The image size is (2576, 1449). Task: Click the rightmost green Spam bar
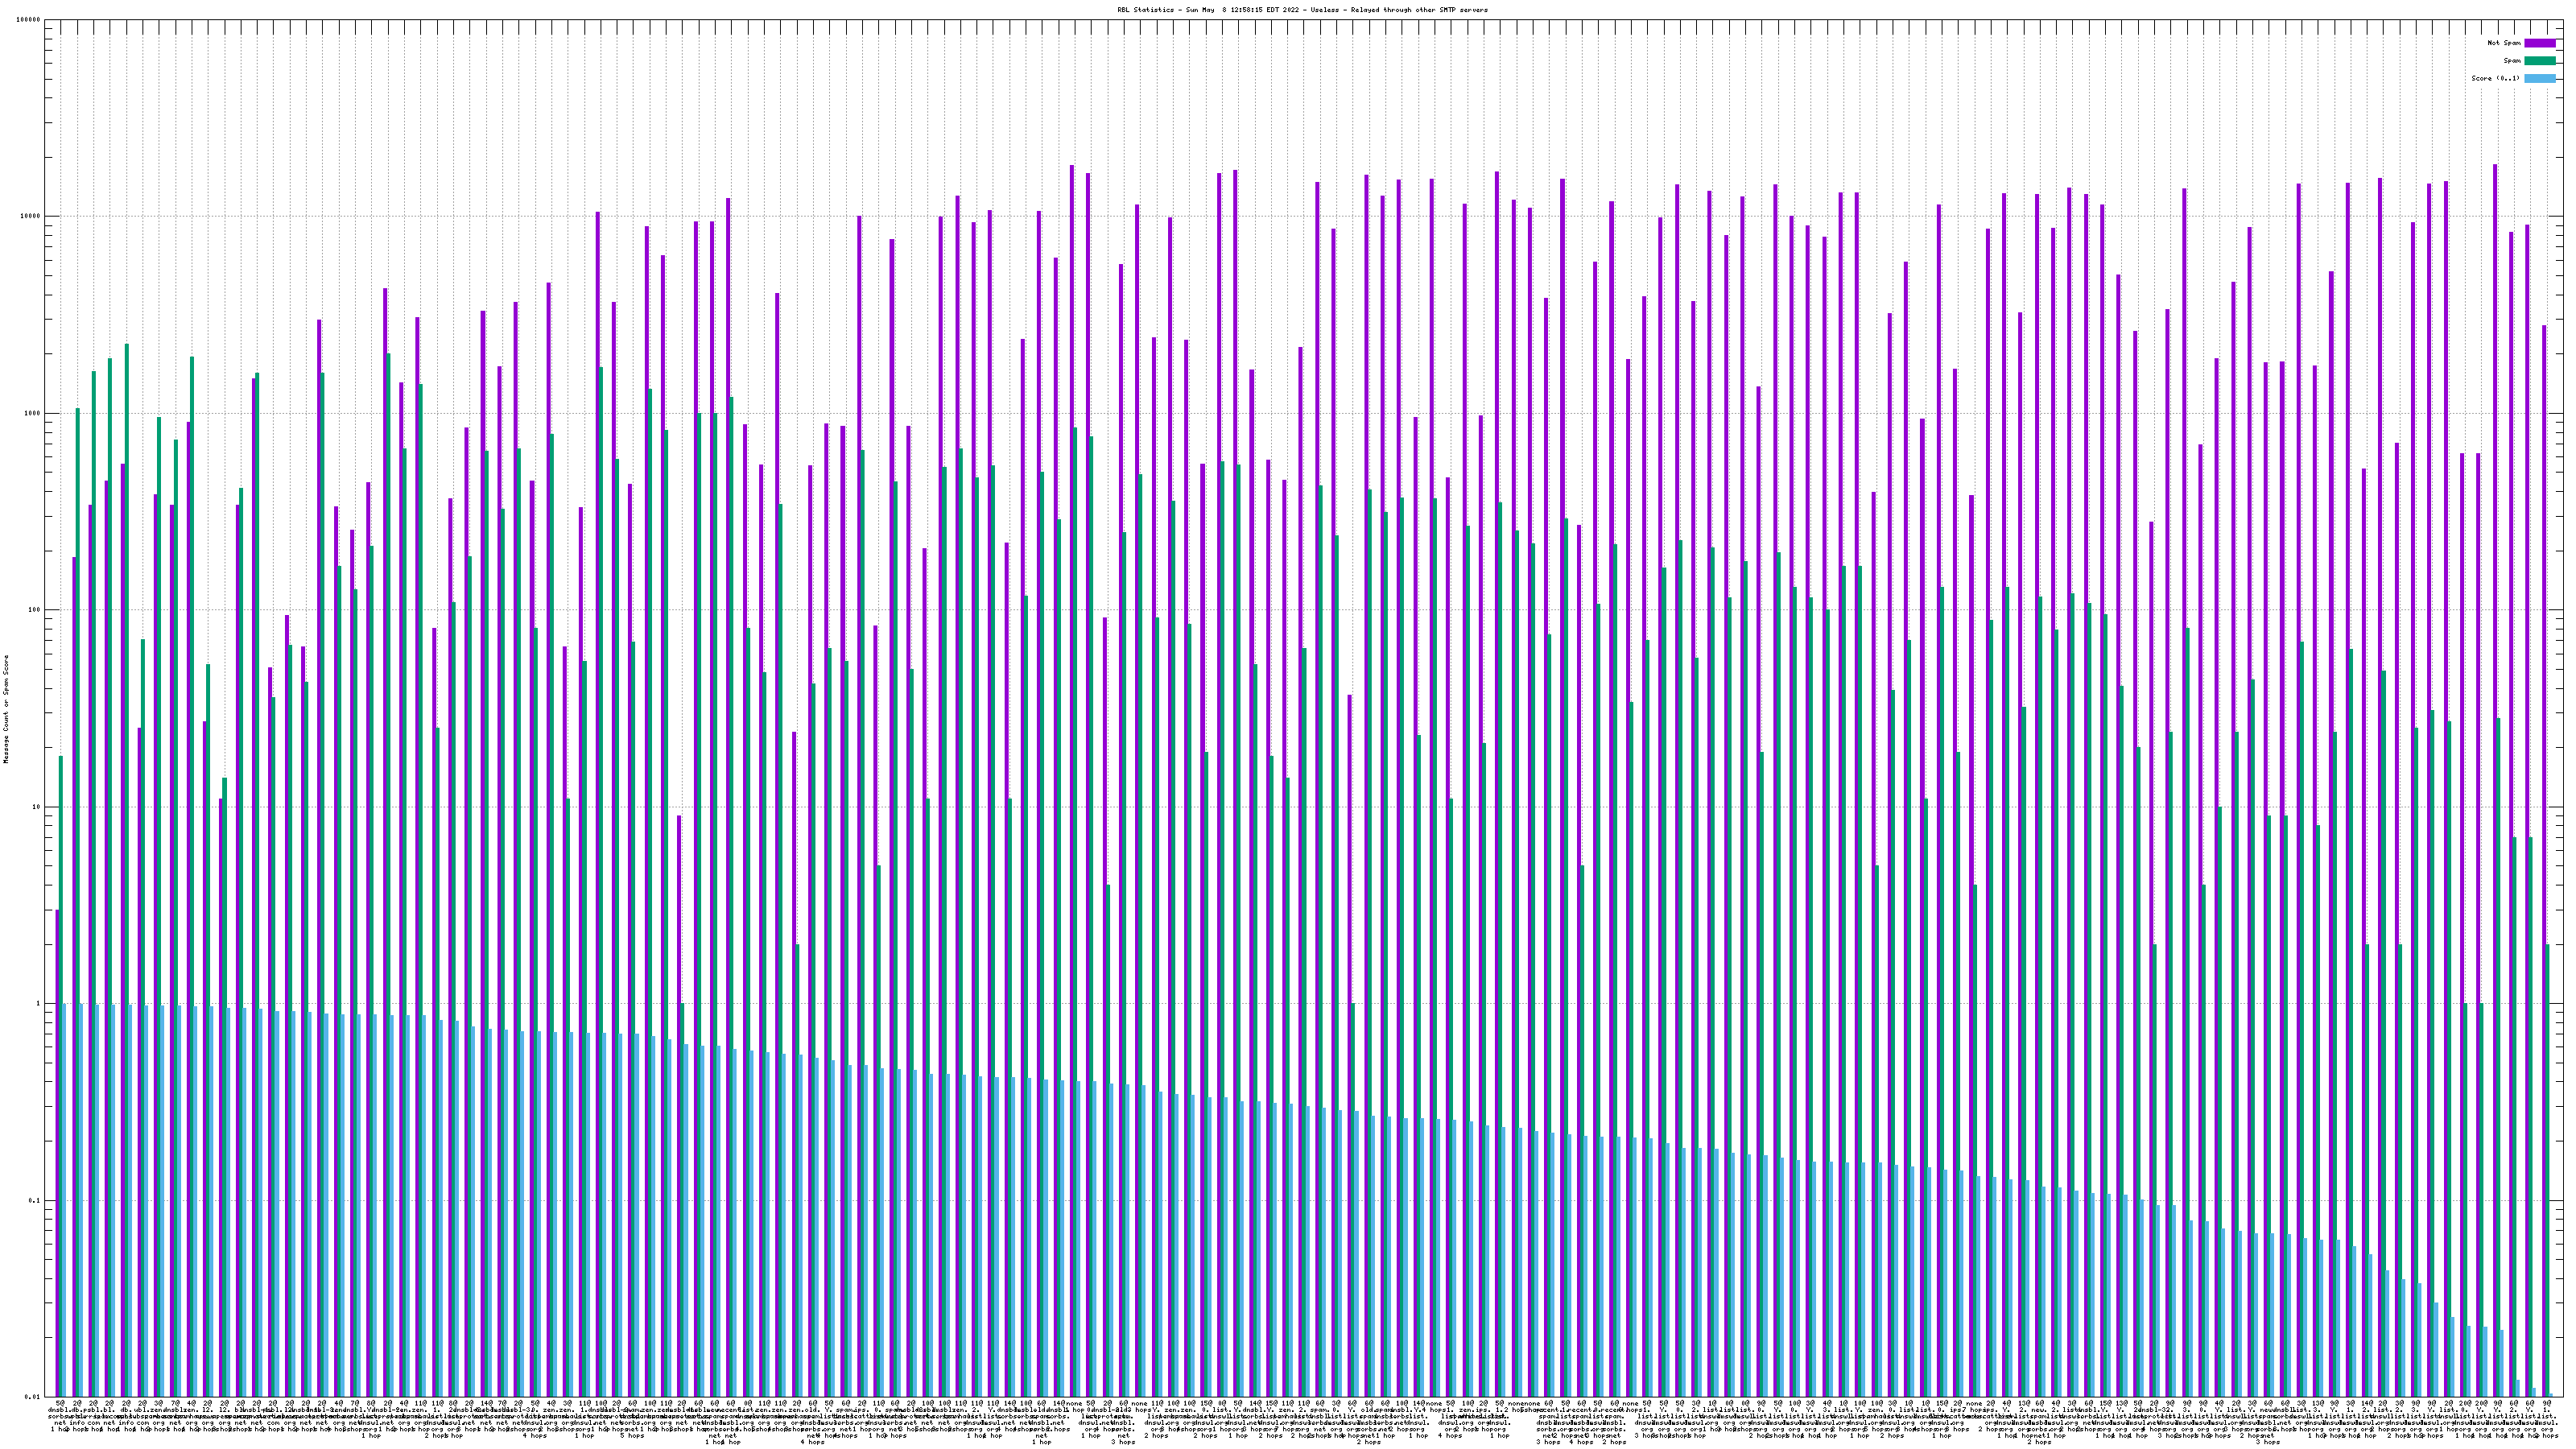click(x=2548, y=1170)
